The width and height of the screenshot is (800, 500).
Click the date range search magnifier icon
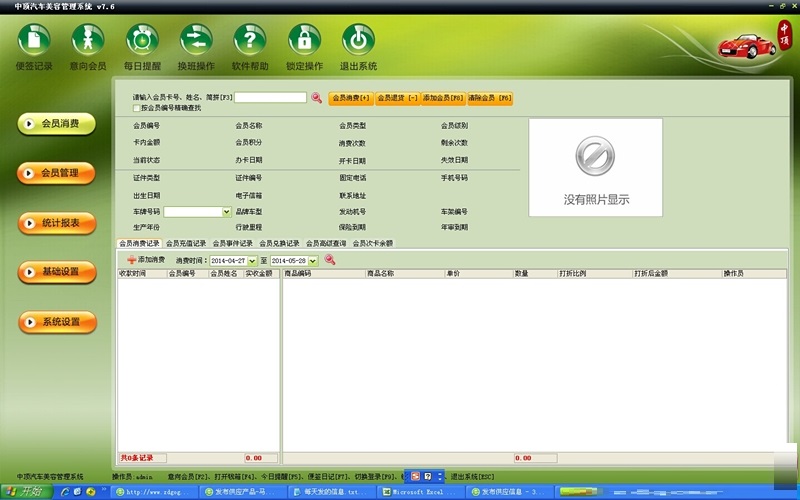click(x=330, y=260)
